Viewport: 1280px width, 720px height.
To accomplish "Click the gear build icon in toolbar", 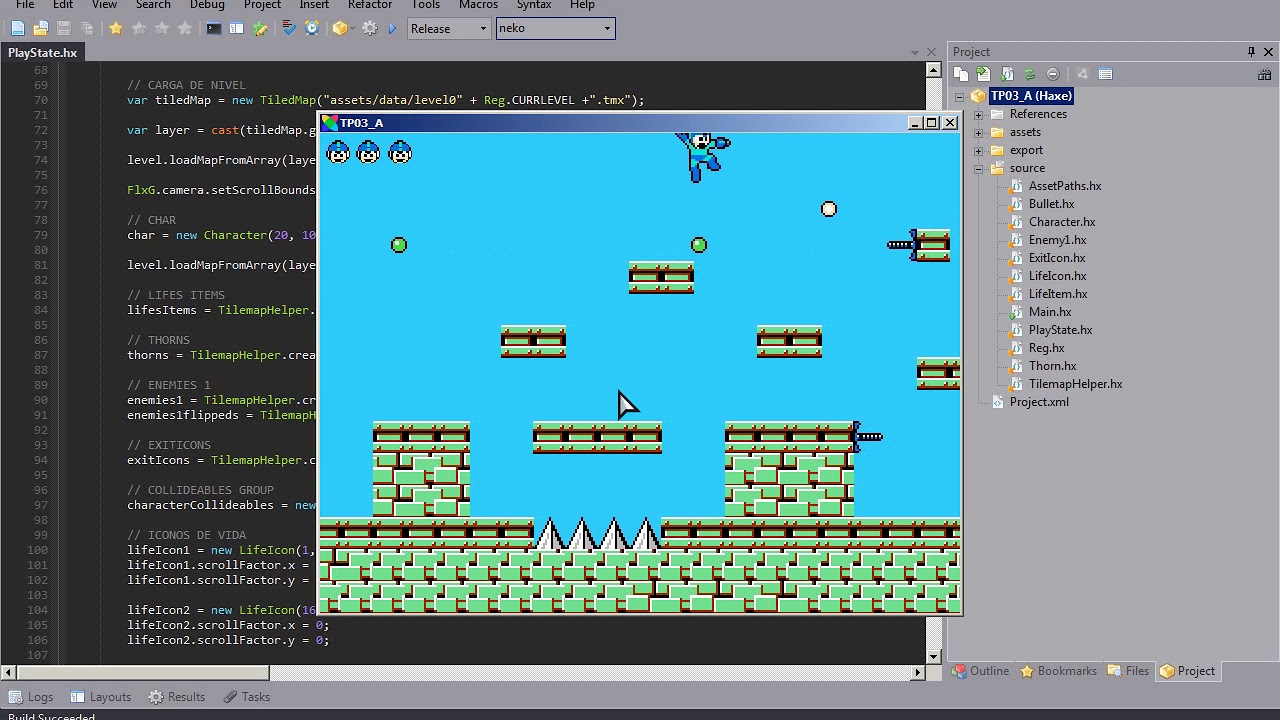I will pos(370,29).
